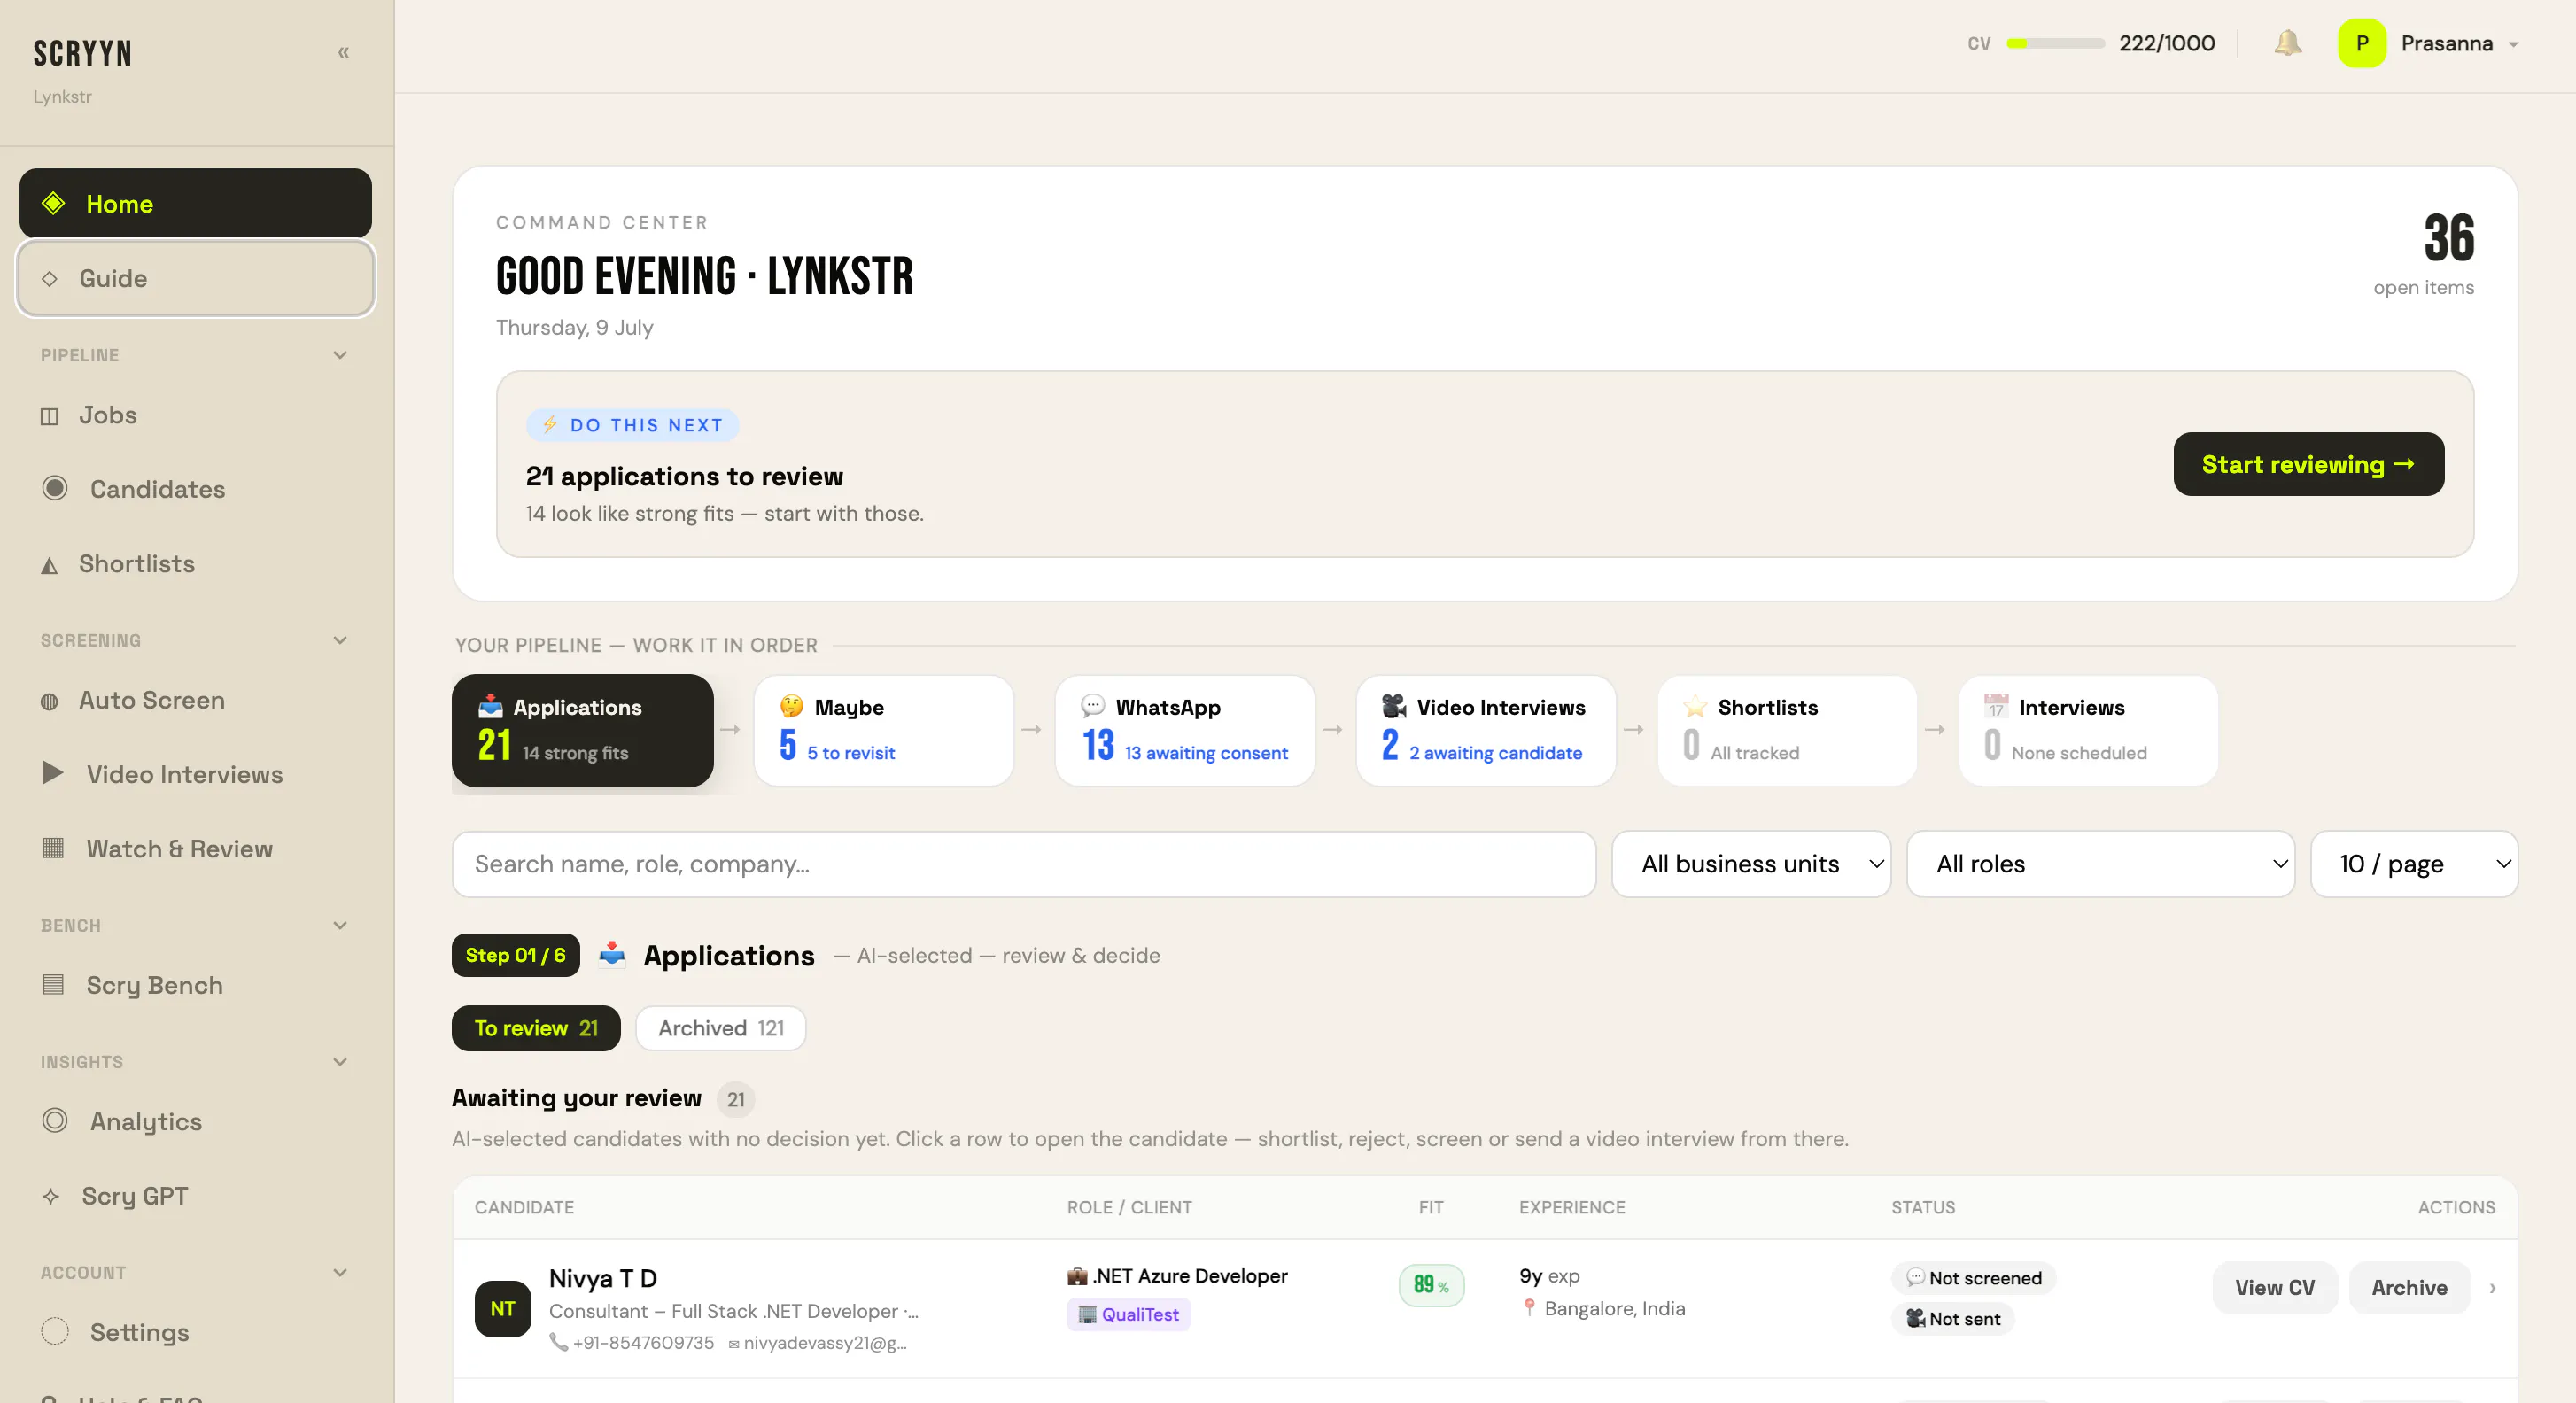
Task: Click the Settings circle icon
Action: tap(55, 1331)
